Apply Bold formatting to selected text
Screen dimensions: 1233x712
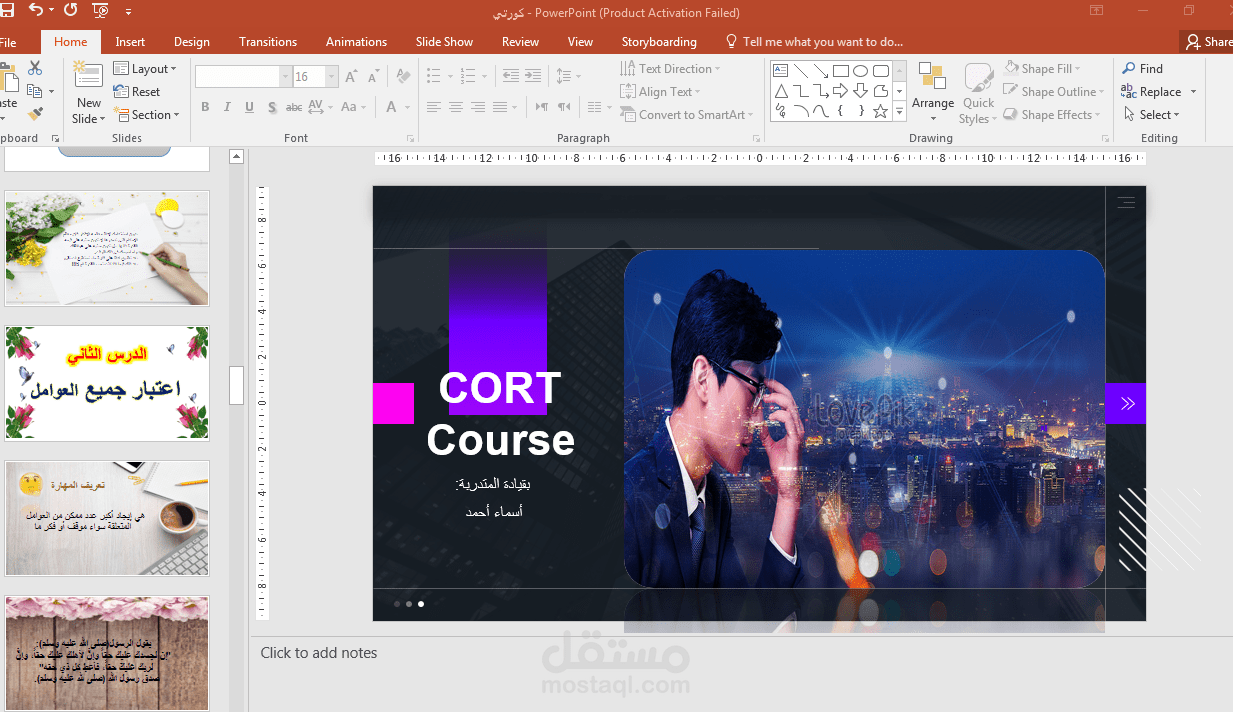click(205, 107)
